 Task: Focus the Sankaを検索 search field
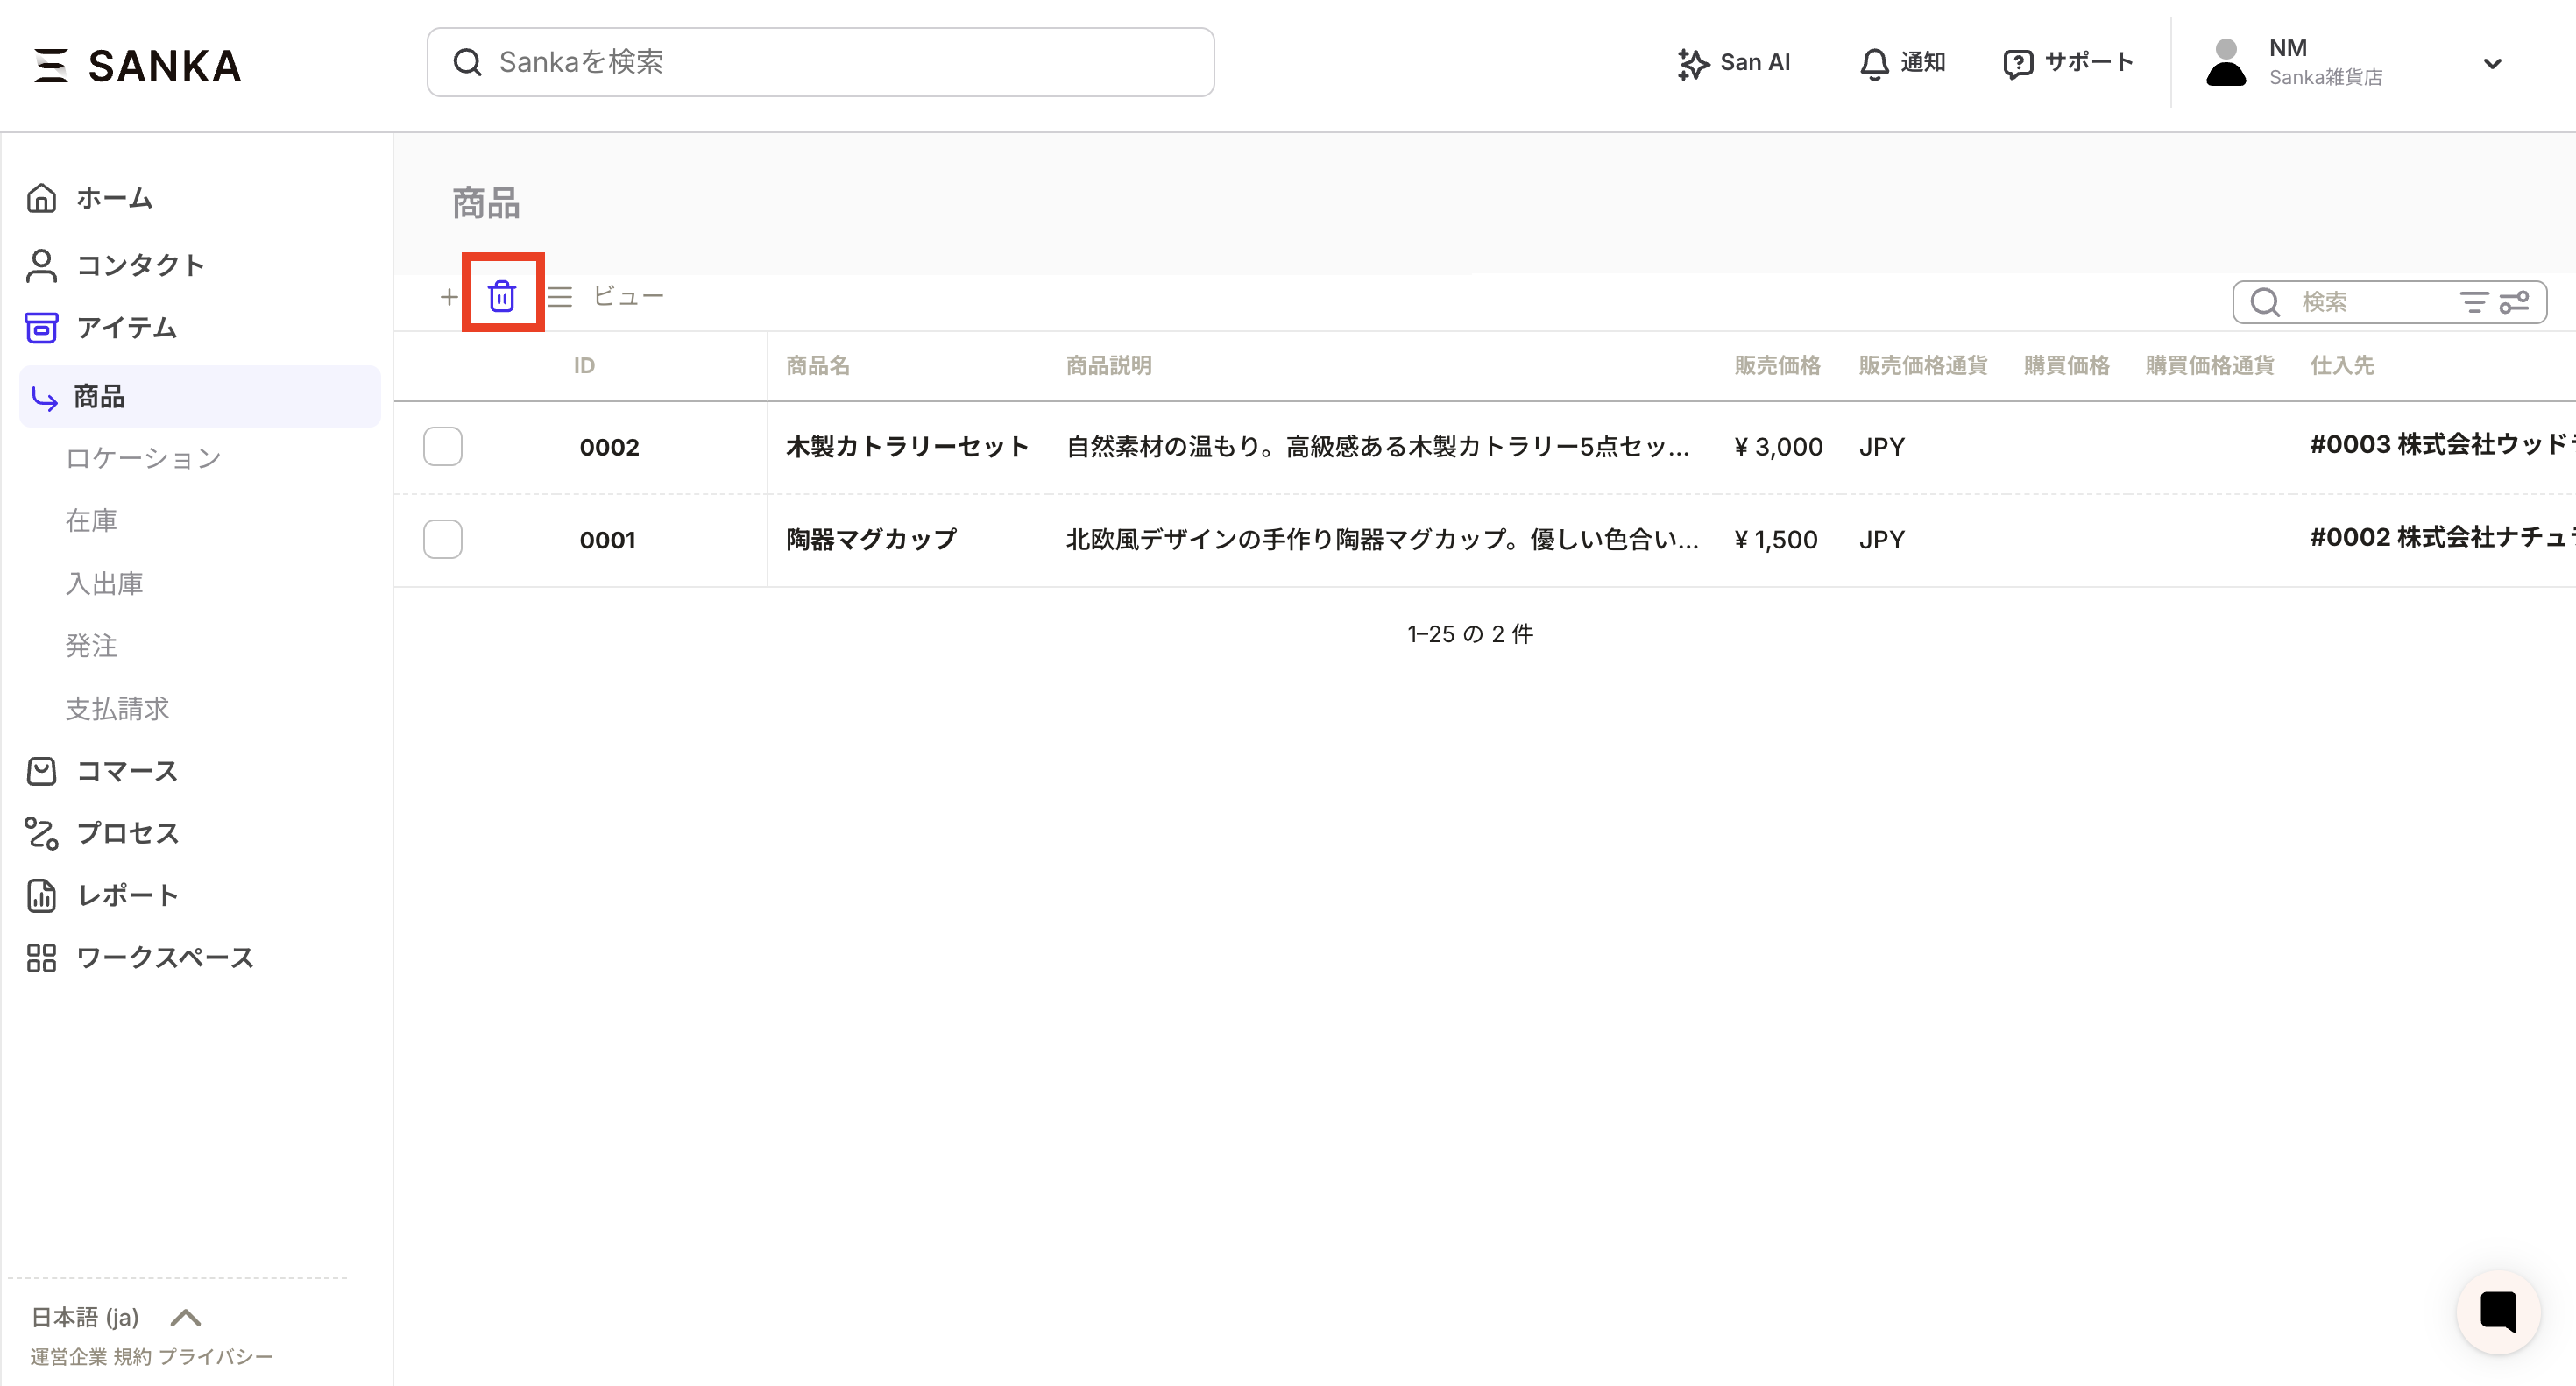pyautogui.click(x=820, y=62)
